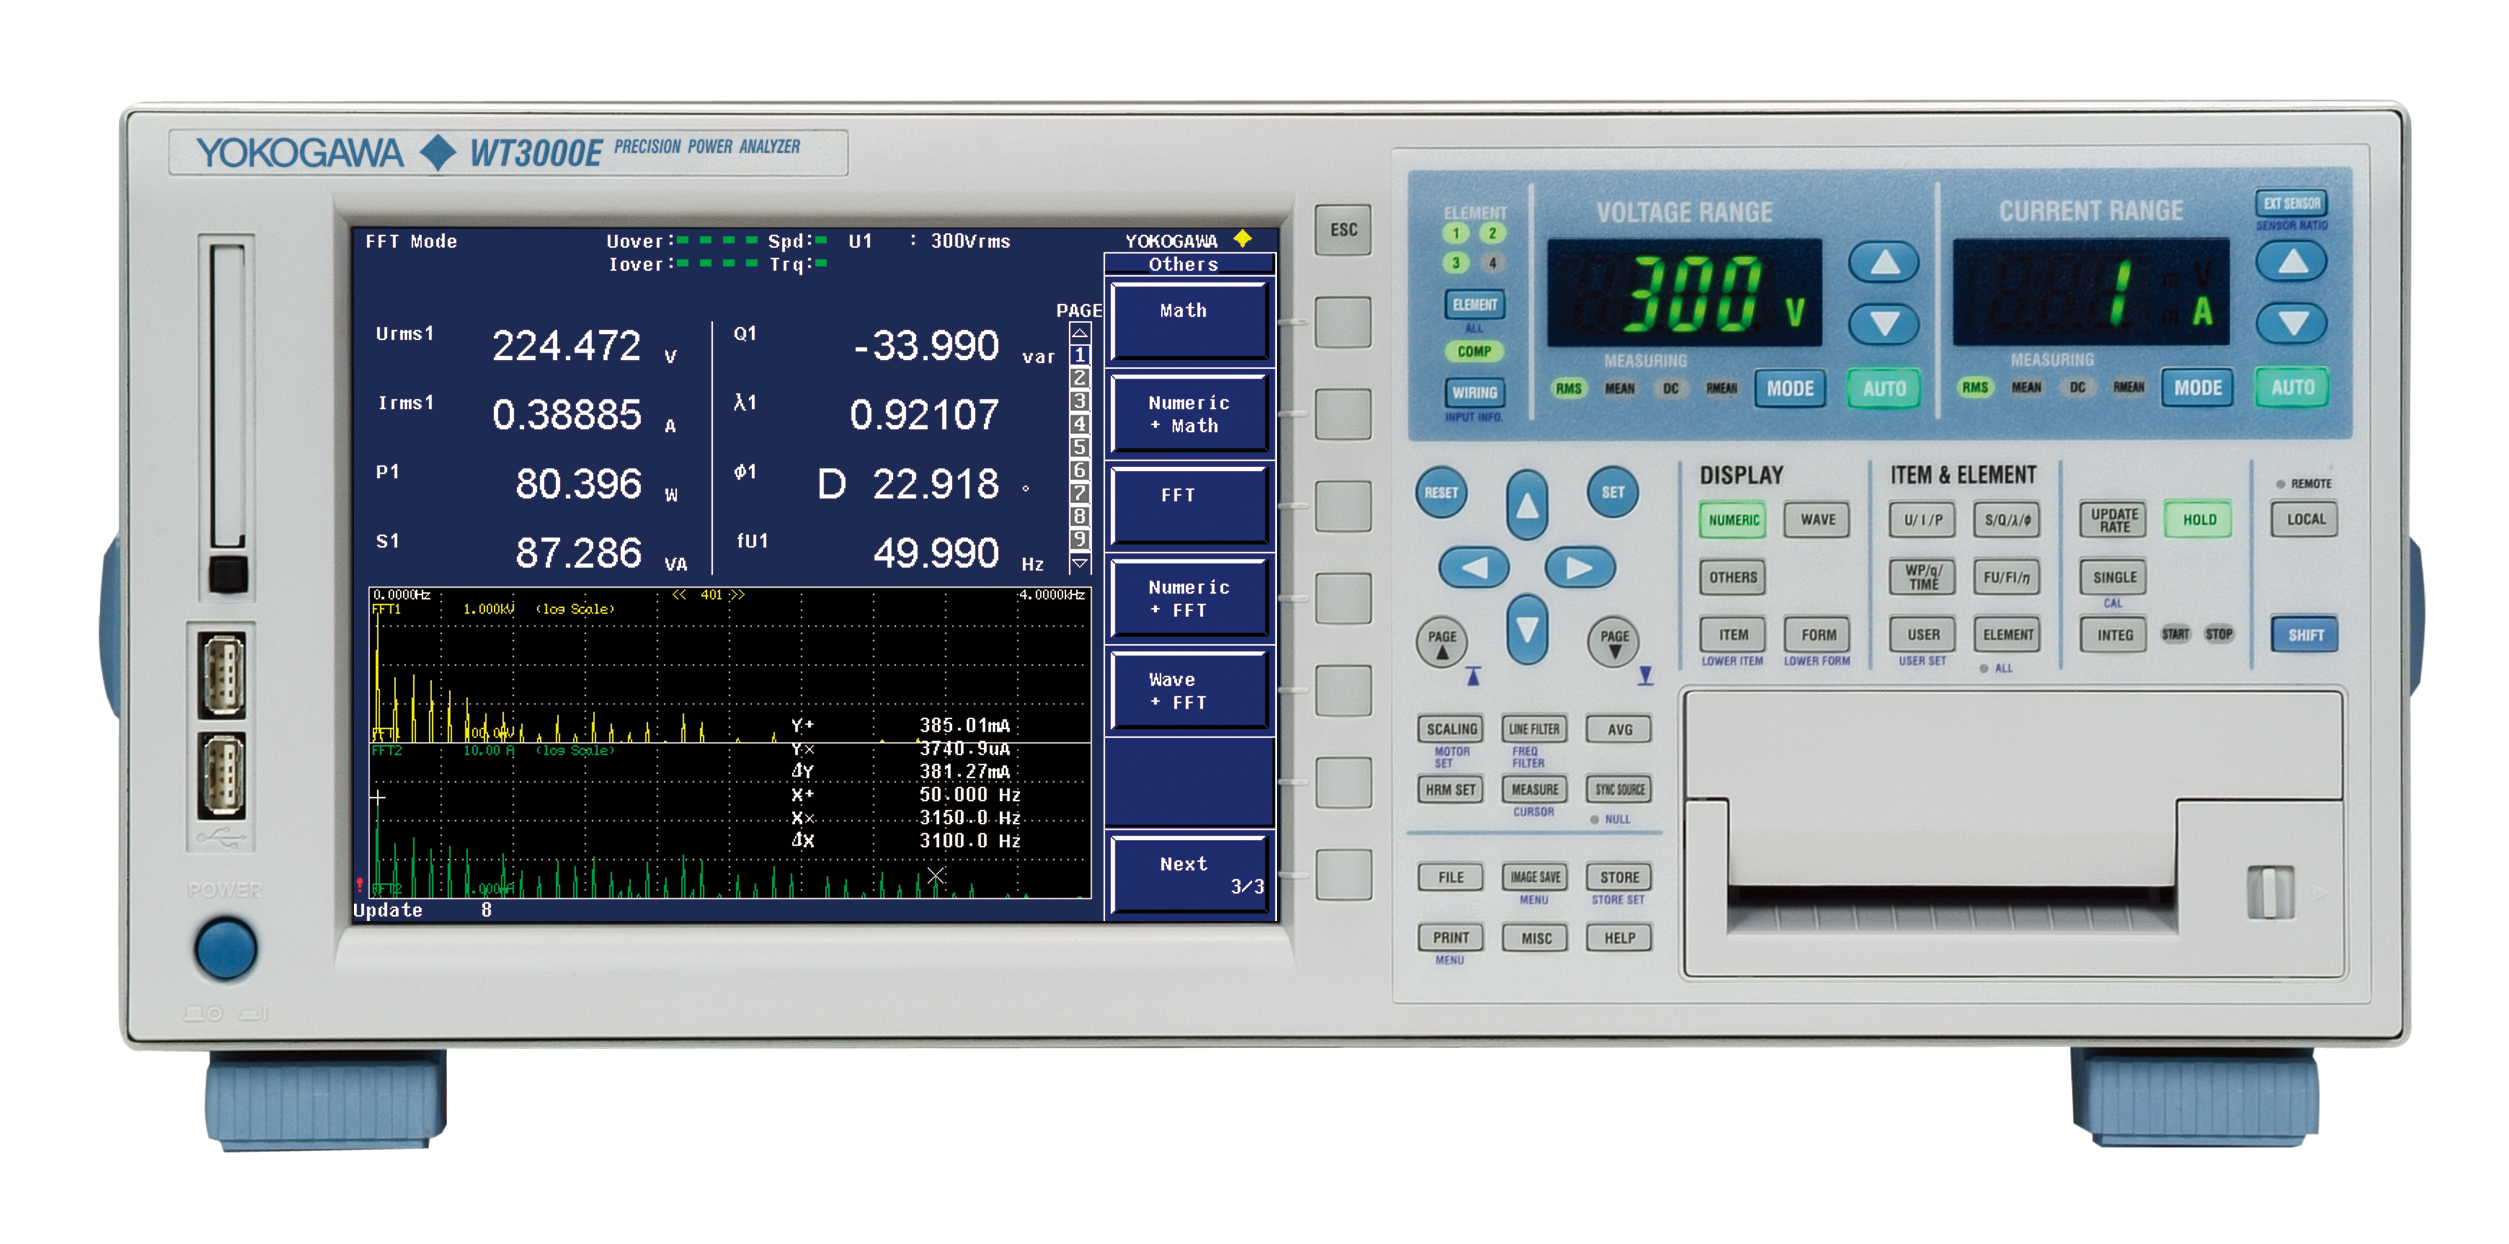Choose Wave + FFT display option
The image size is (2509, 1244).
pos(1188,691)
